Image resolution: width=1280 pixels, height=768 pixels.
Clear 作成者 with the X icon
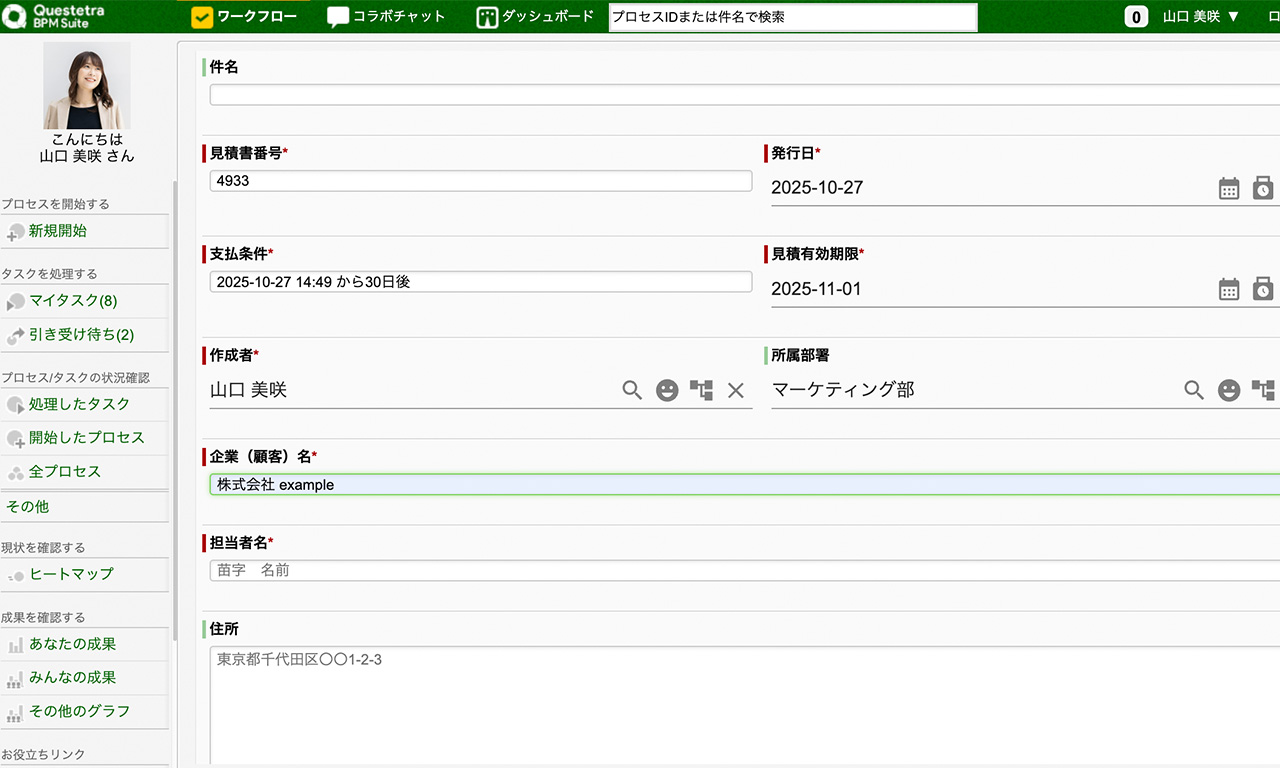pos(736,390)
